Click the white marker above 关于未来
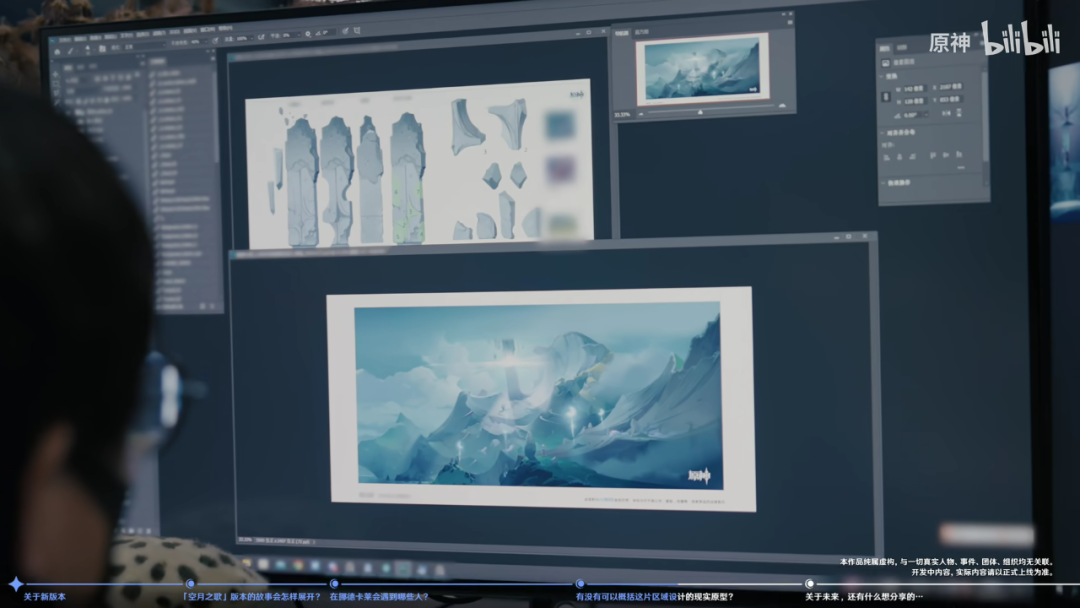 809,584
